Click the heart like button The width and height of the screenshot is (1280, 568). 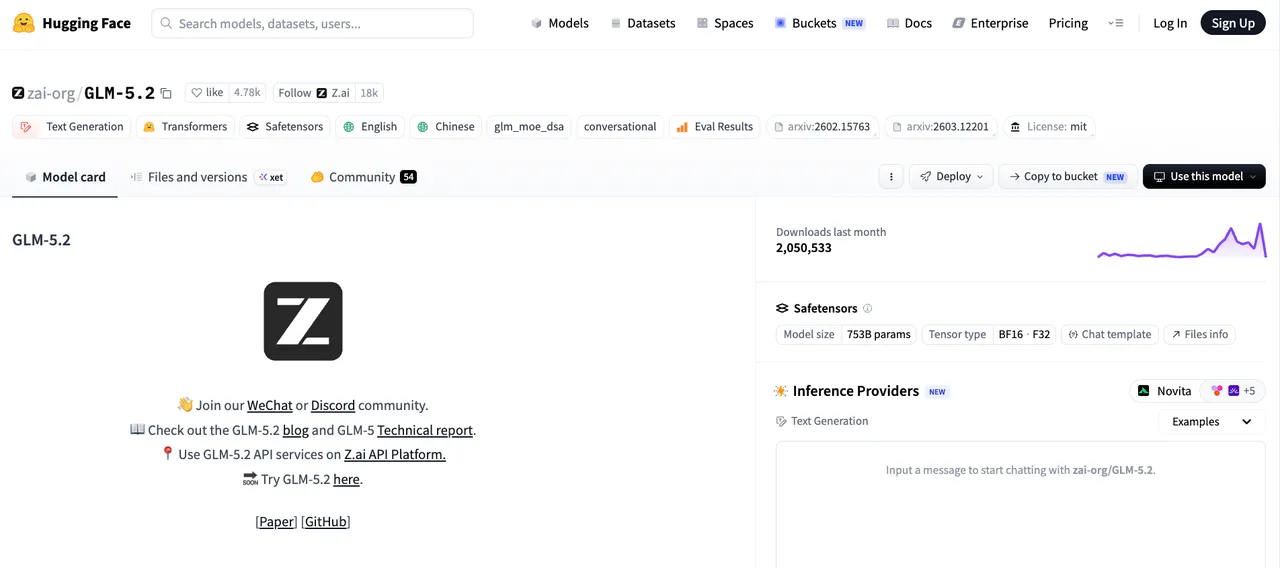coord(208,92)
